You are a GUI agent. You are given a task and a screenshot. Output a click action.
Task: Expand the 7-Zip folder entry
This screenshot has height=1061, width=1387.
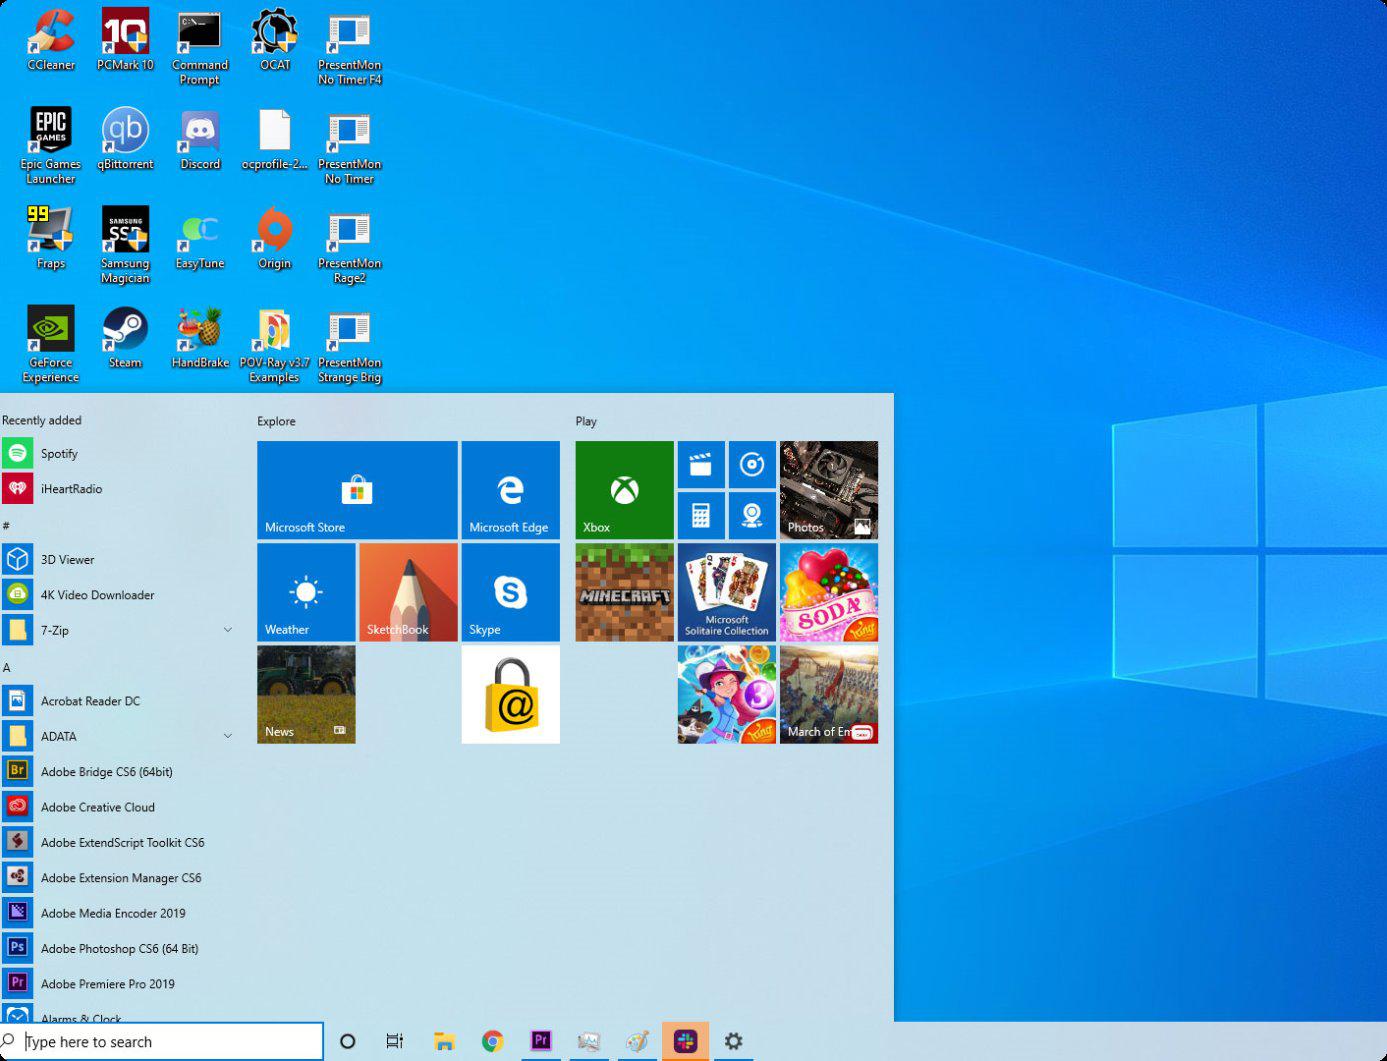tap(228, 630)
